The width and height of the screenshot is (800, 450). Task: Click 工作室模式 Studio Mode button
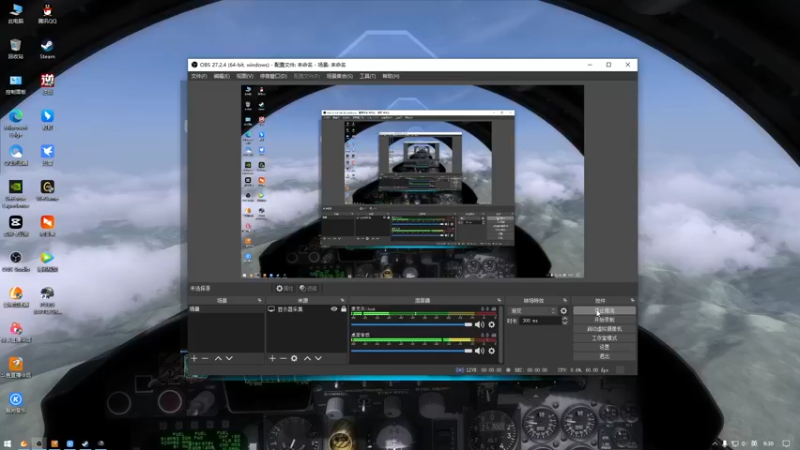605,338
